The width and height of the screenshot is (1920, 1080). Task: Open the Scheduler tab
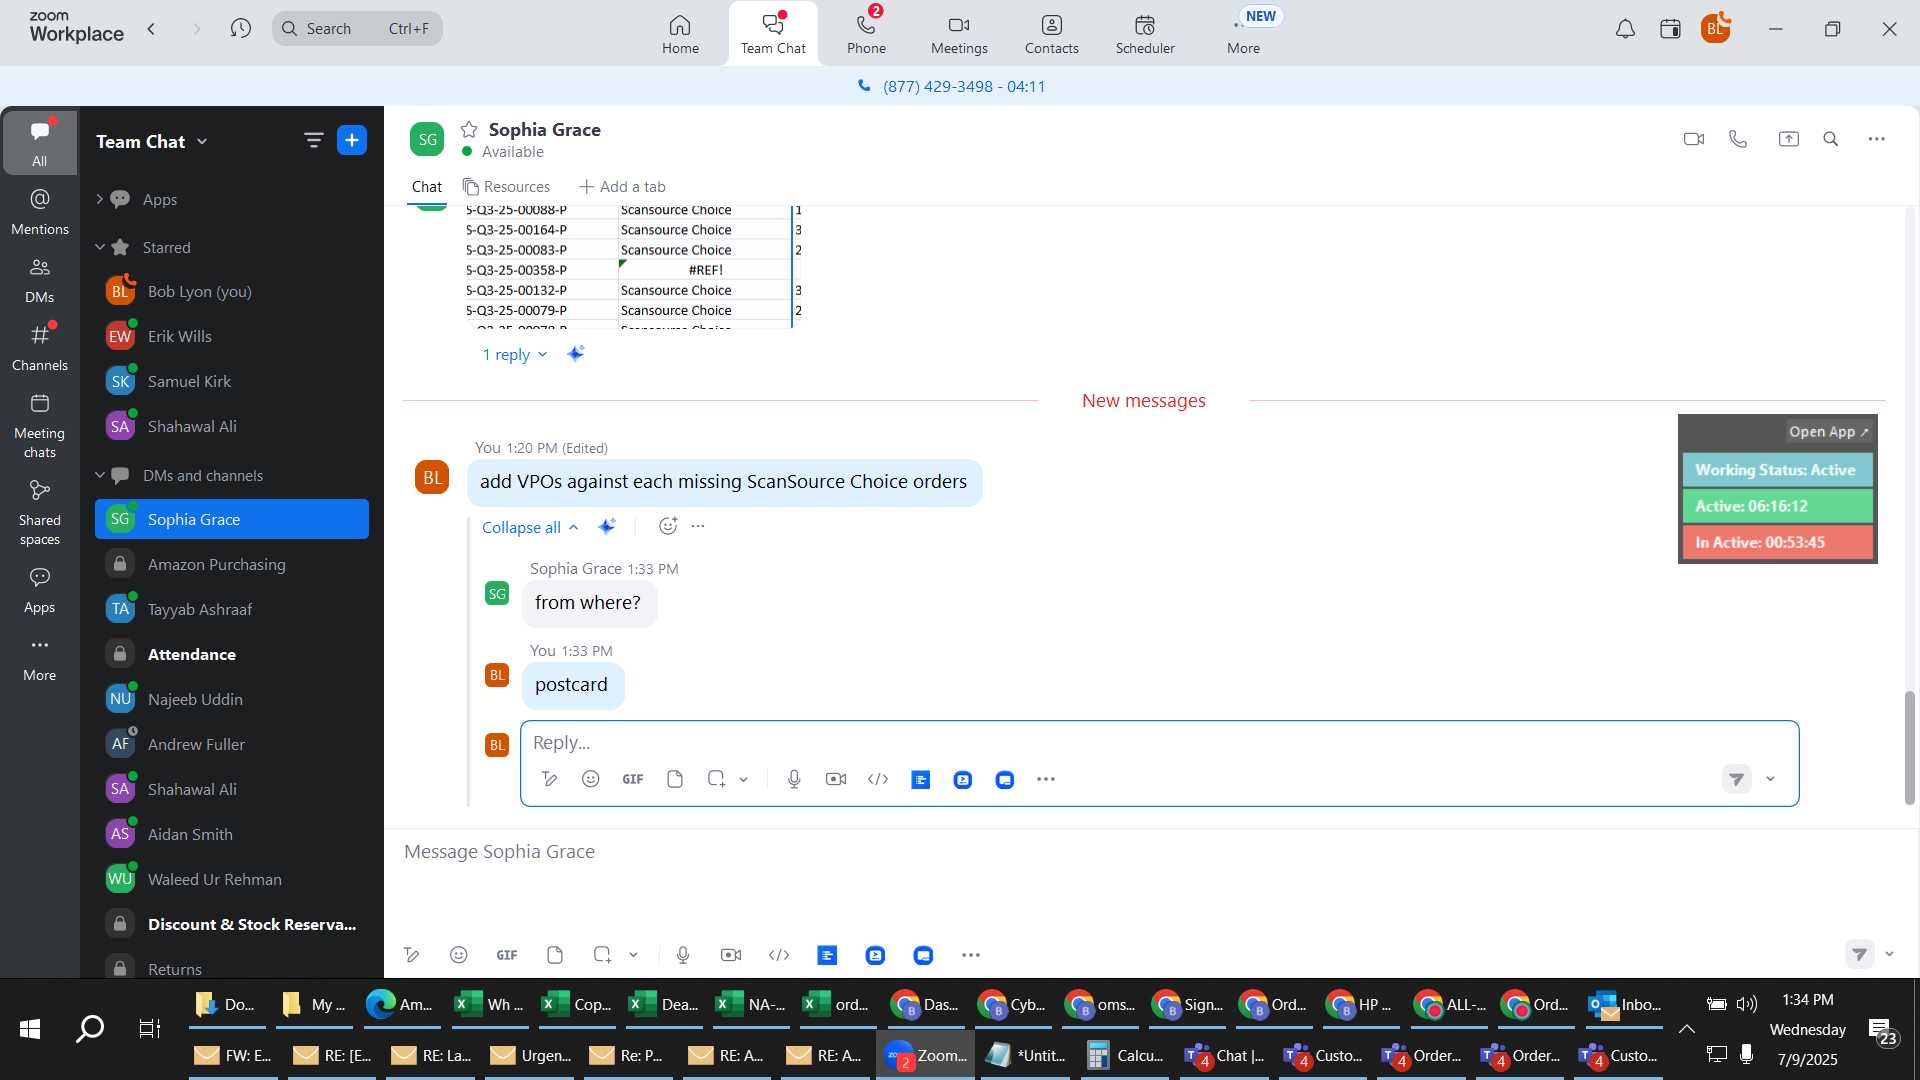(x=1145, y=34)
